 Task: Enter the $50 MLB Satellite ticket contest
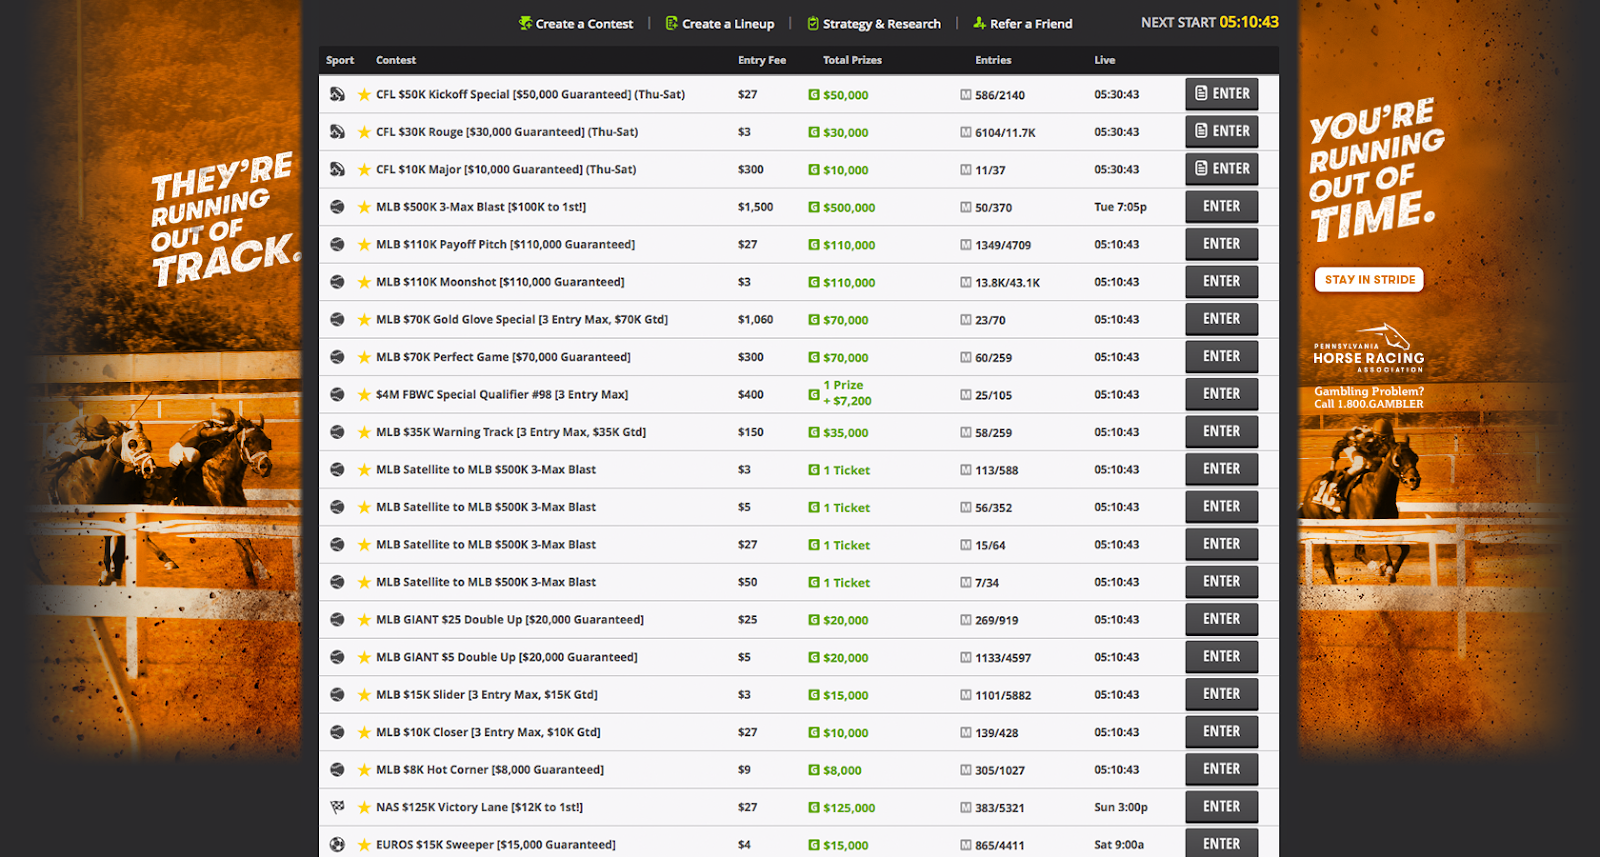1222,581
